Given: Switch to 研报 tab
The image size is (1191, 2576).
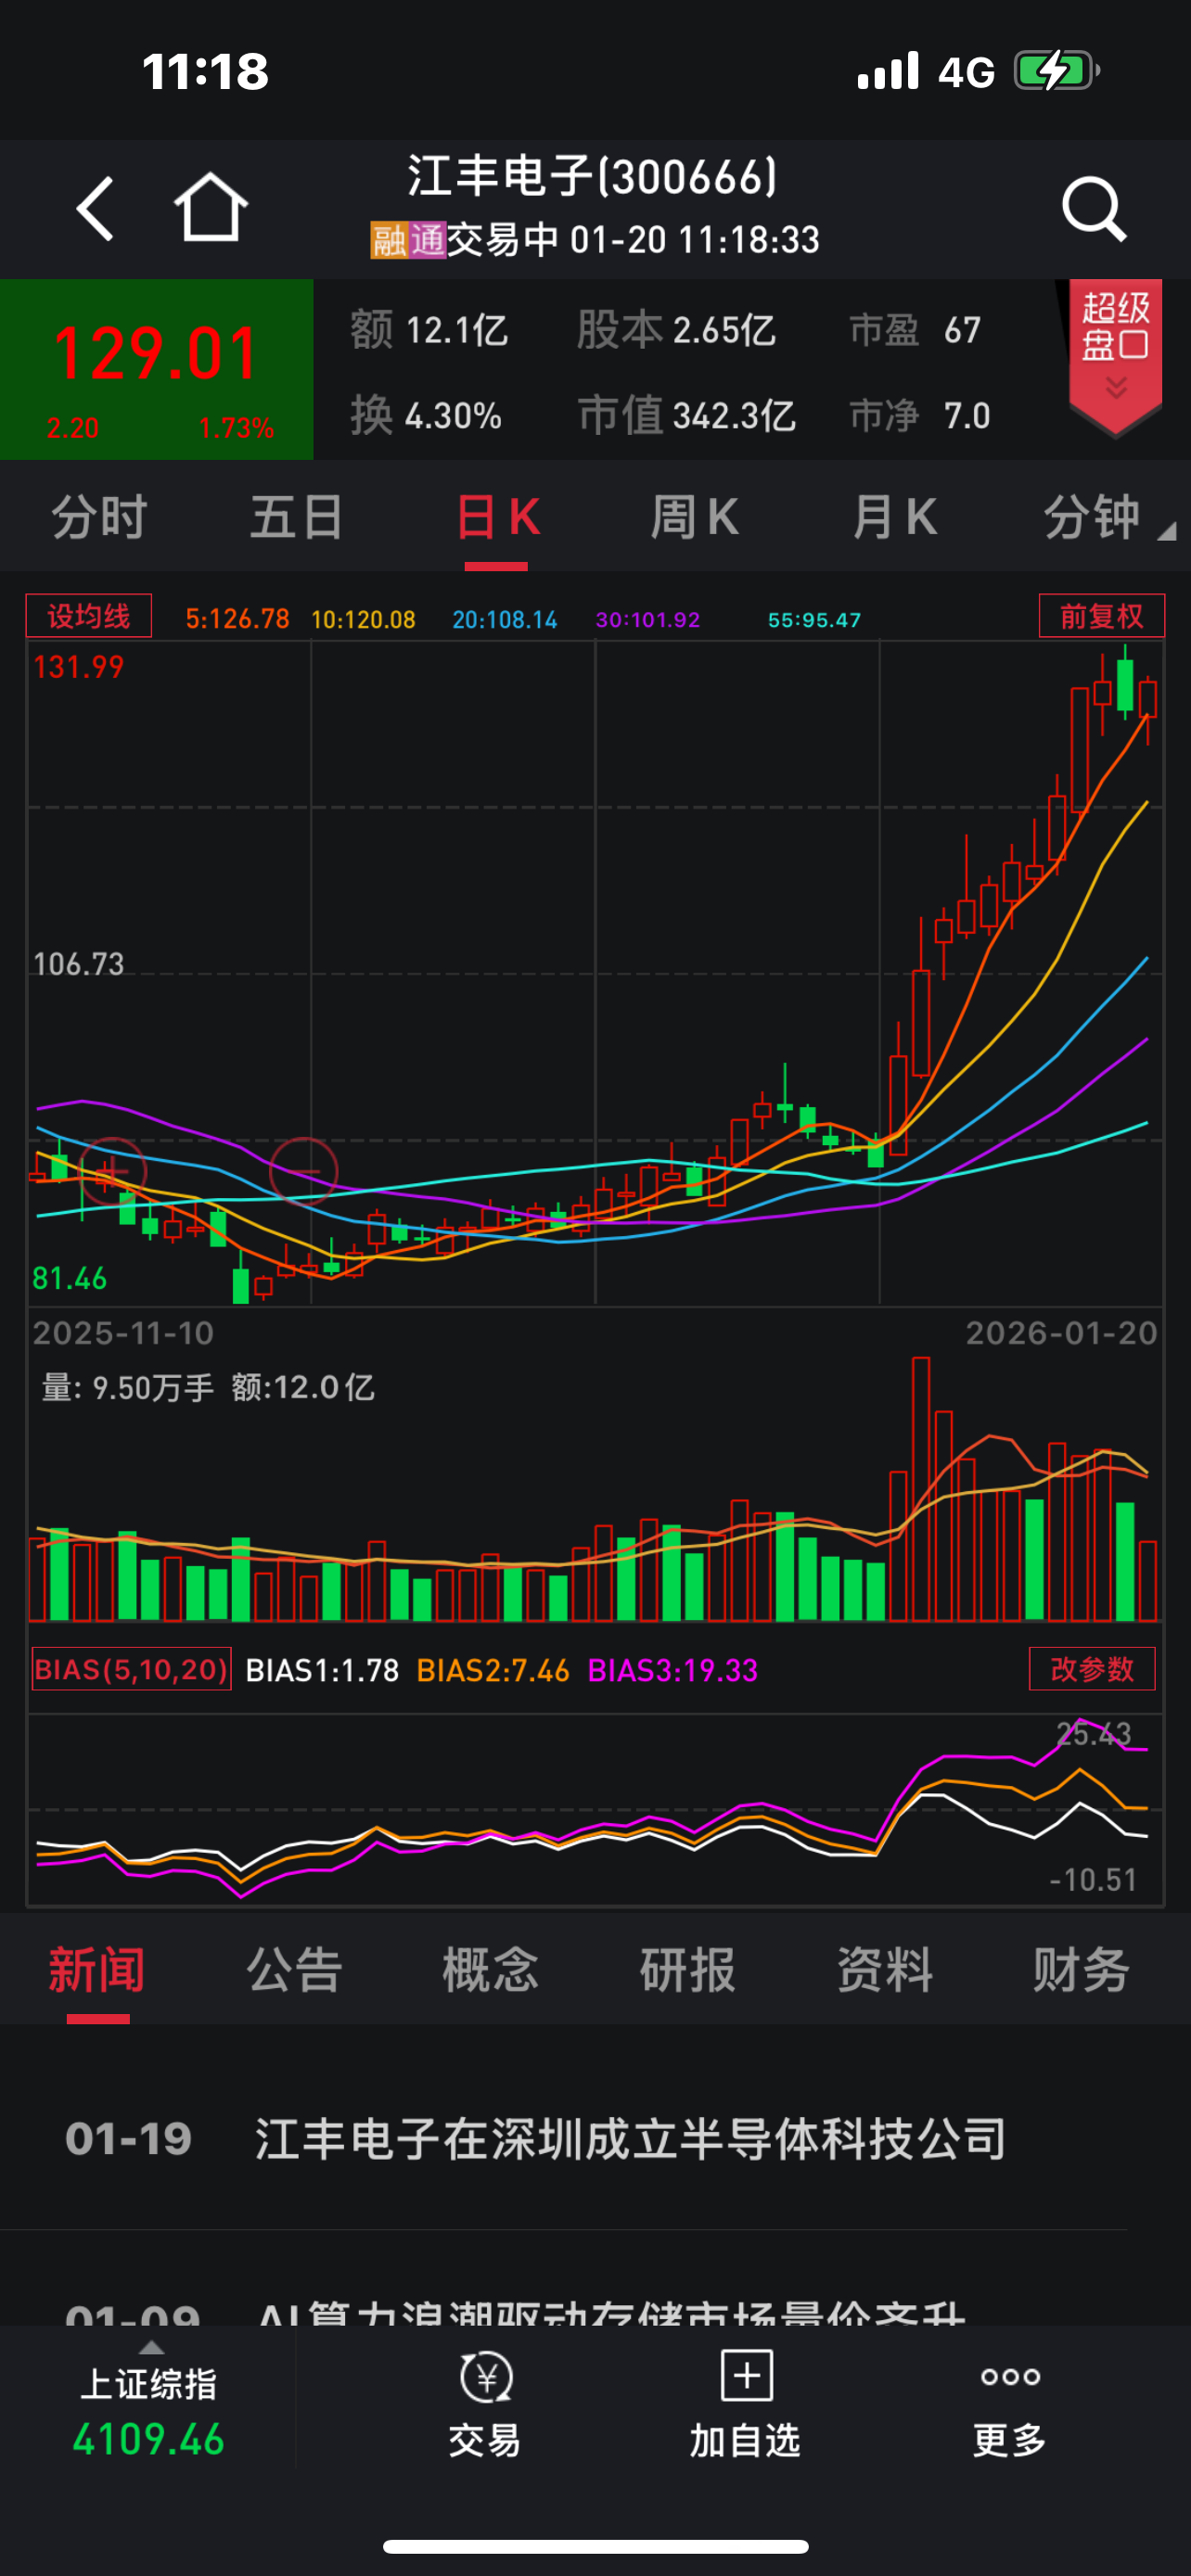Looking at the screenshot, I should pos(687,1970).
